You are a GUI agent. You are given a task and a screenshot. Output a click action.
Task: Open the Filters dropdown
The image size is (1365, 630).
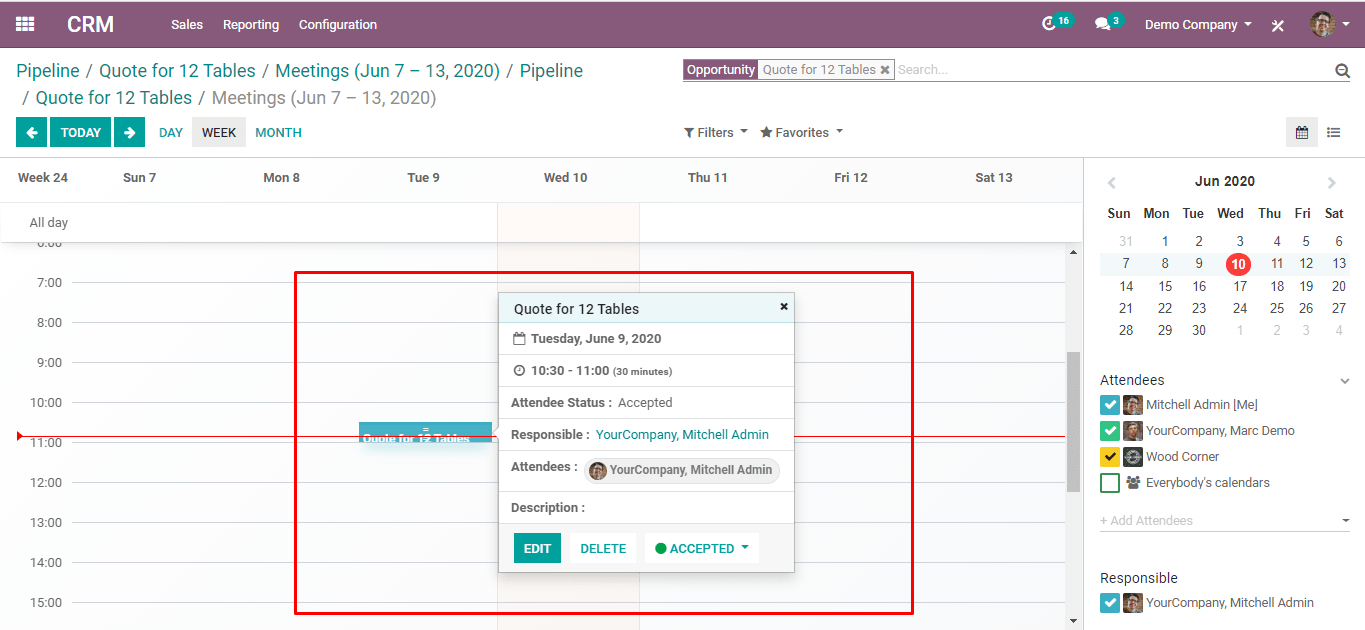point(716,132)
